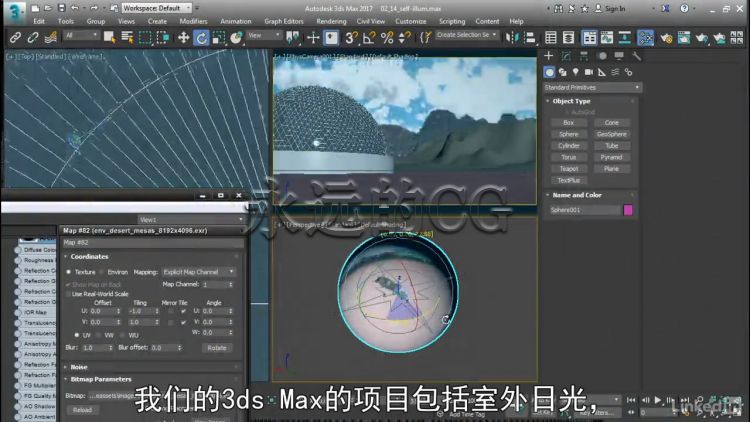Select the Link tool in main toolbar
The width and height of the screenshot is (750, 422).
(x=15, y=37)
